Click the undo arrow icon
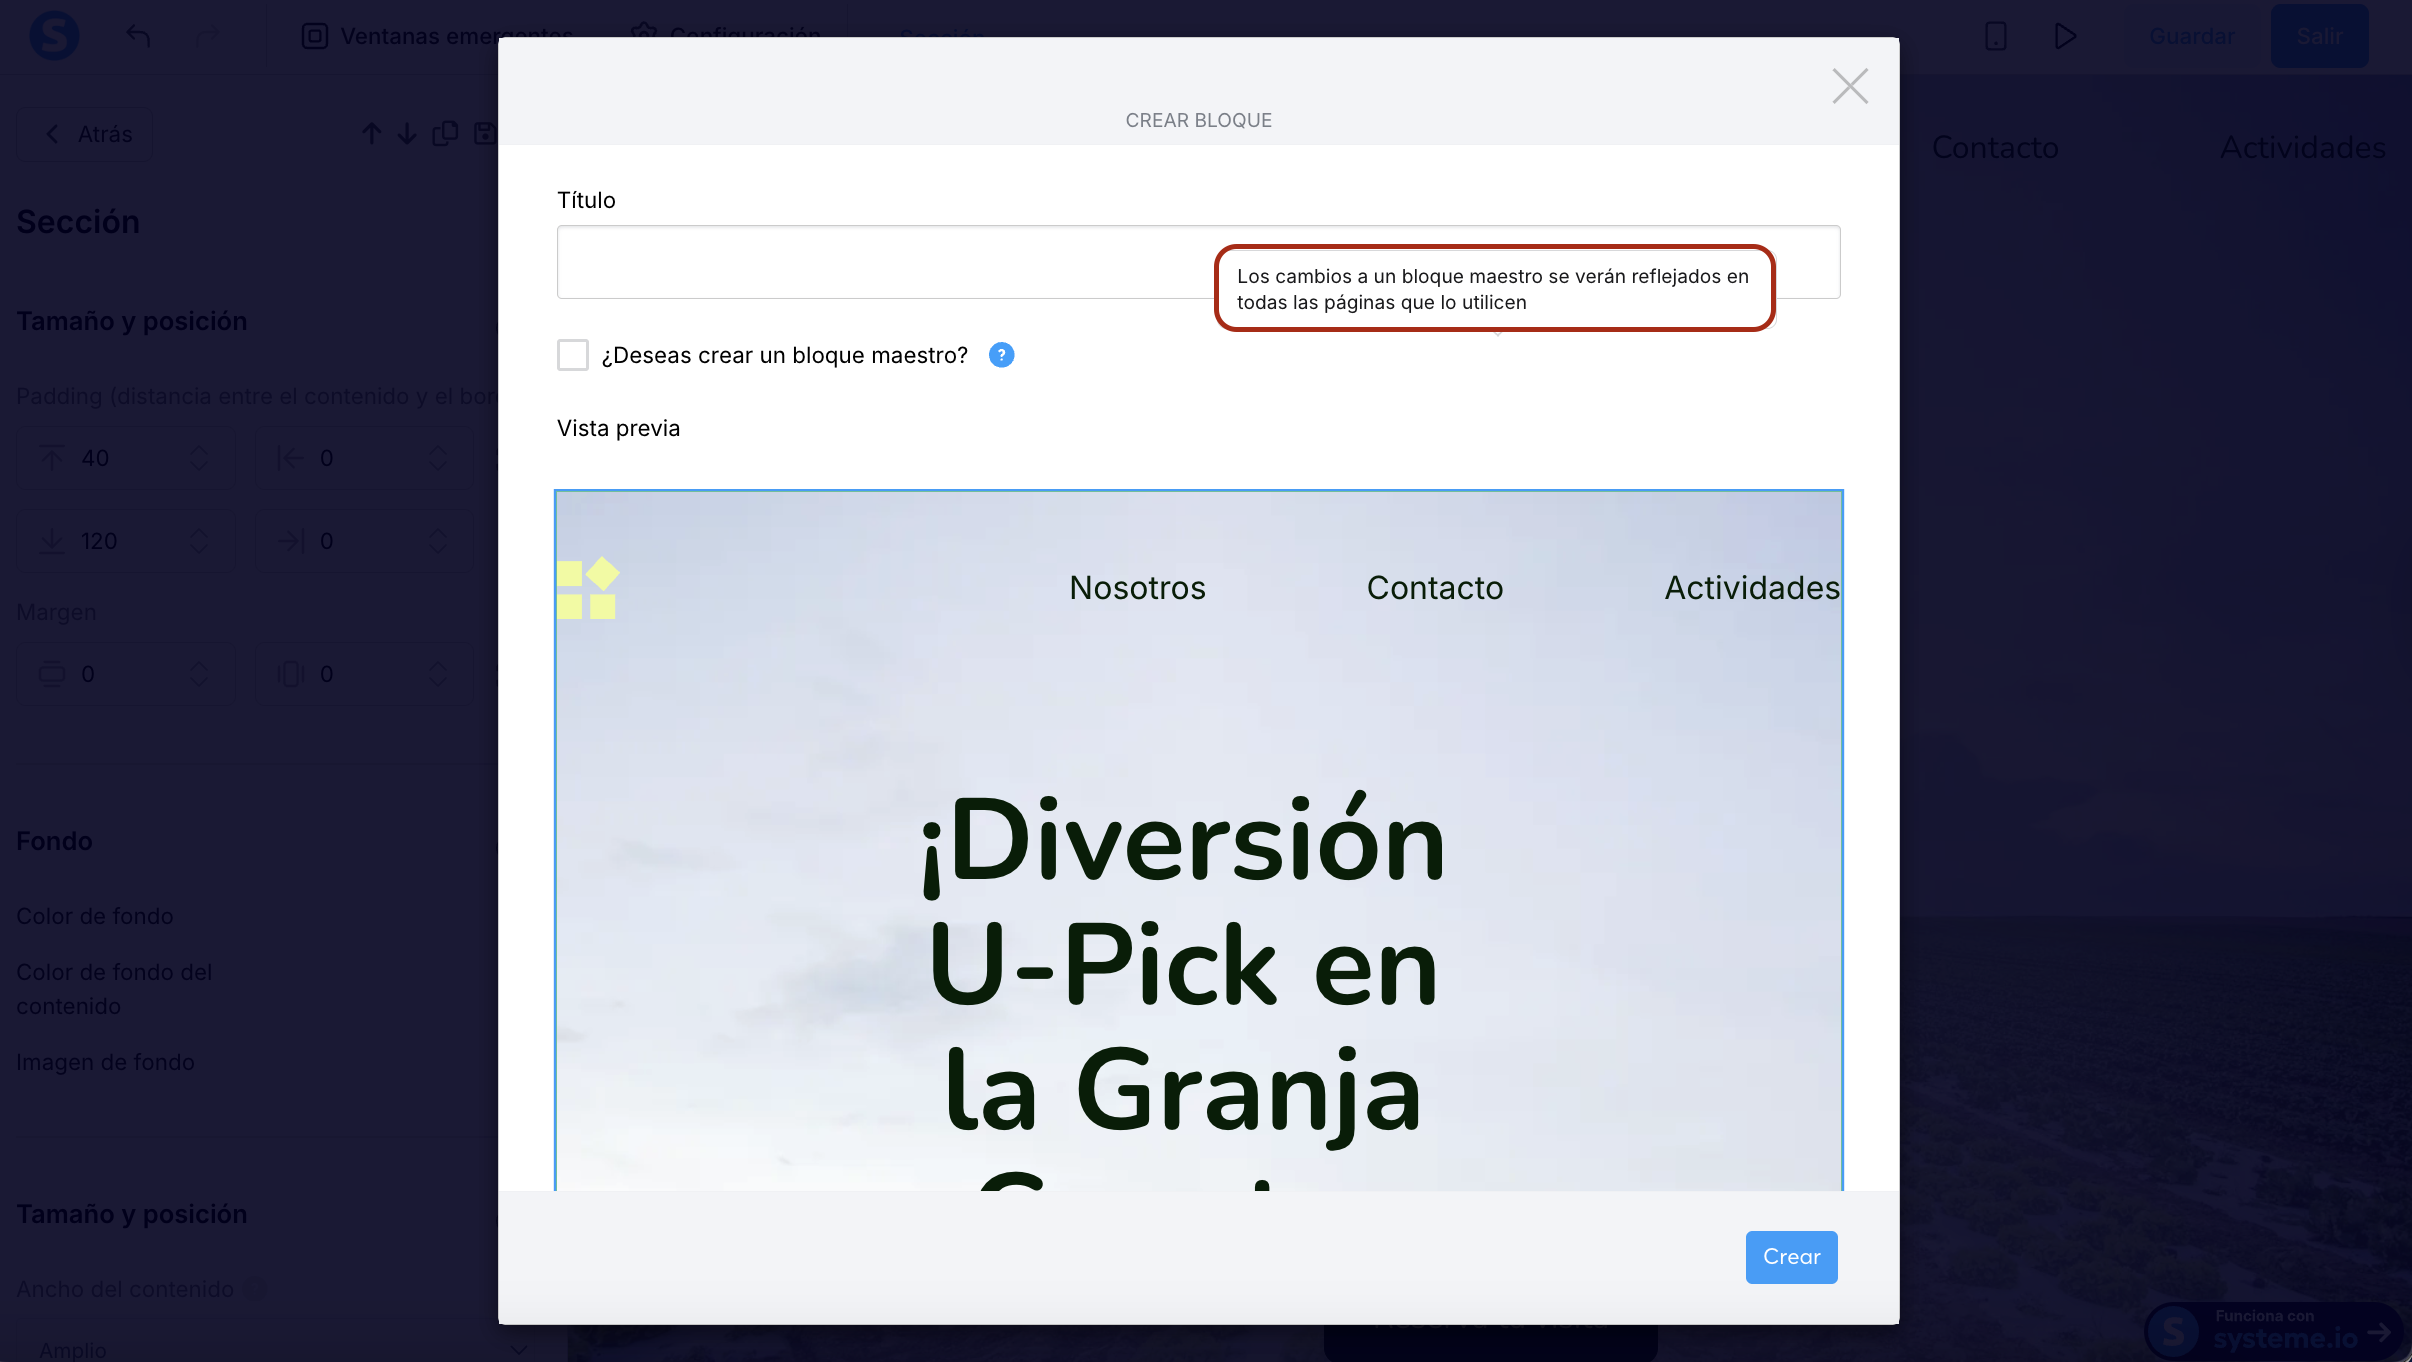 [x=138, y=36]
